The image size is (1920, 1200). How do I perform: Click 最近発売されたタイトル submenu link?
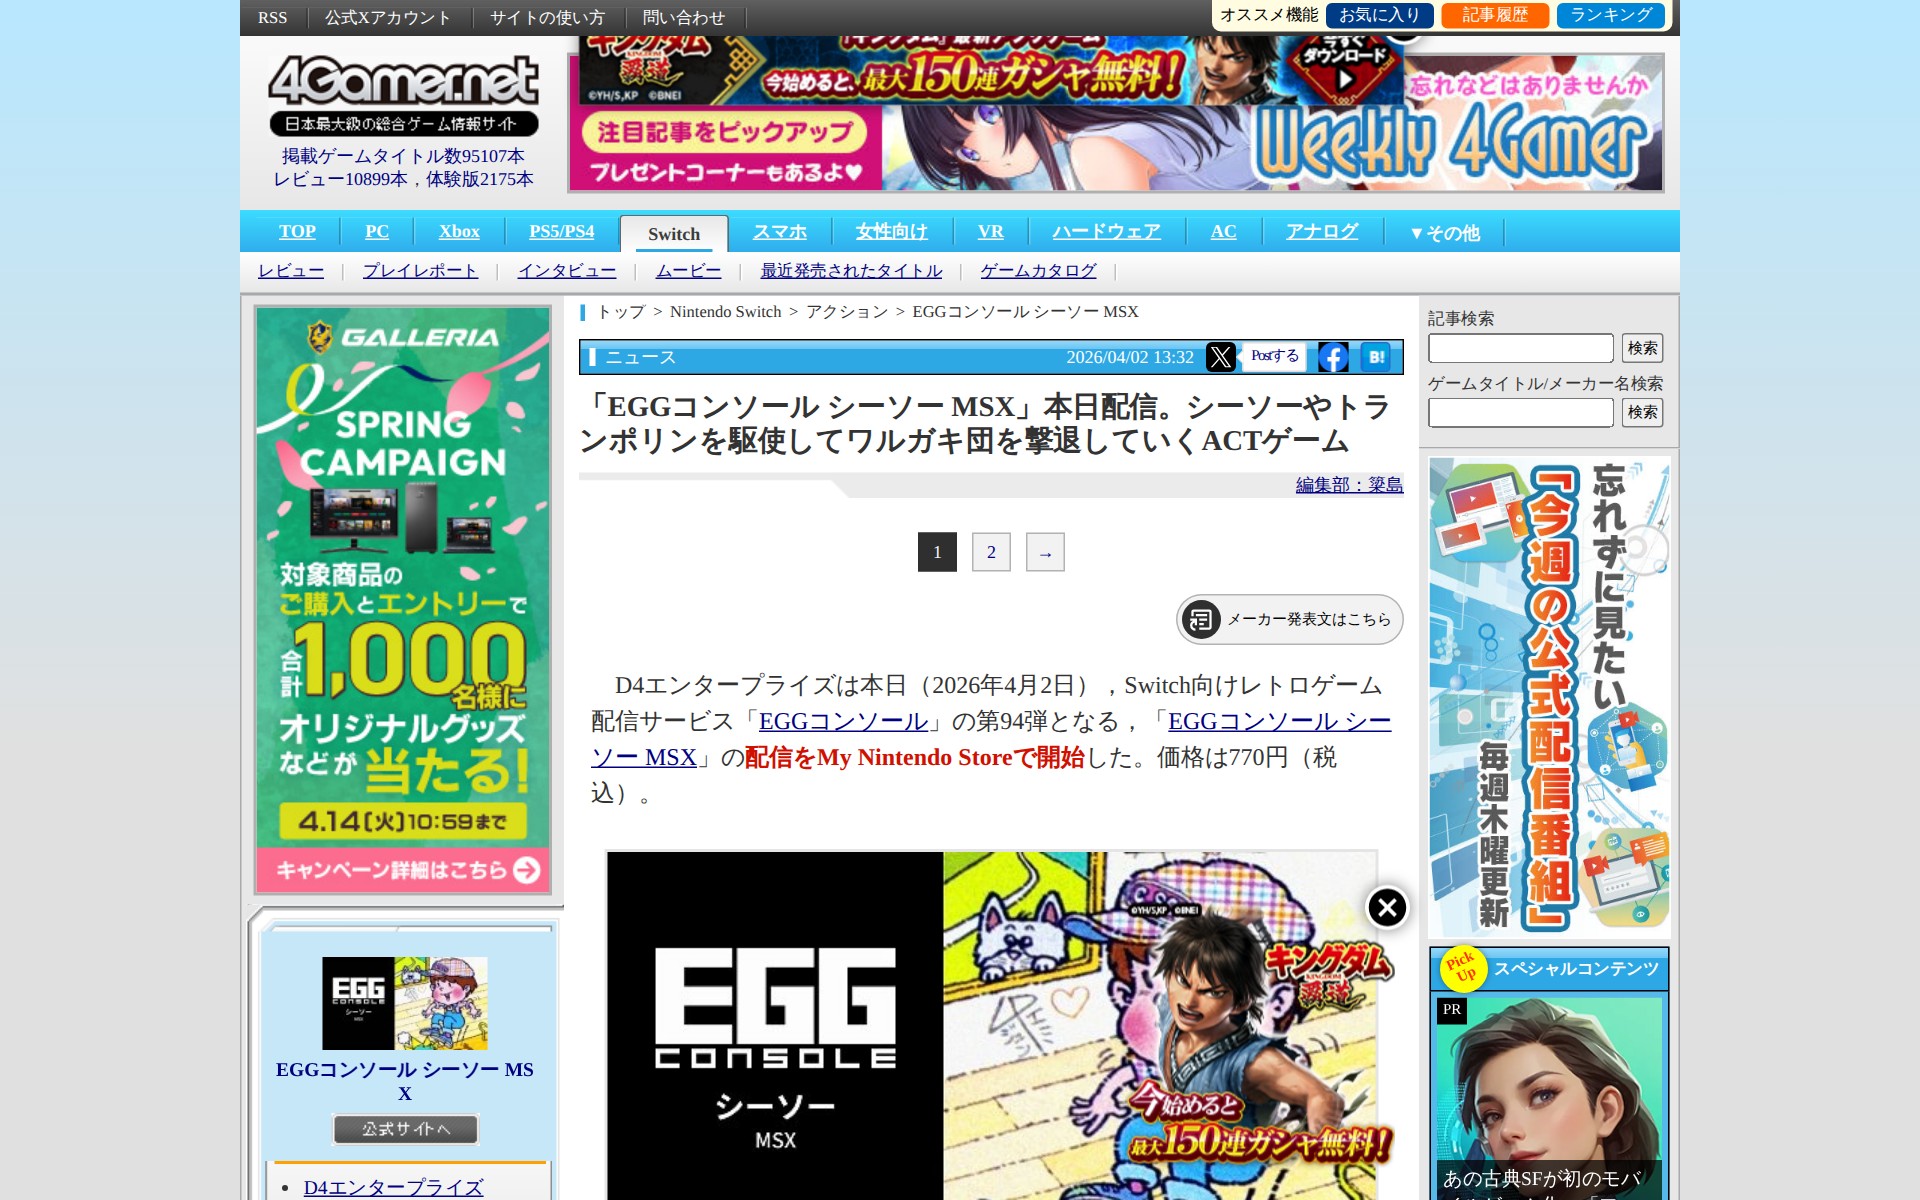[851, 271]
